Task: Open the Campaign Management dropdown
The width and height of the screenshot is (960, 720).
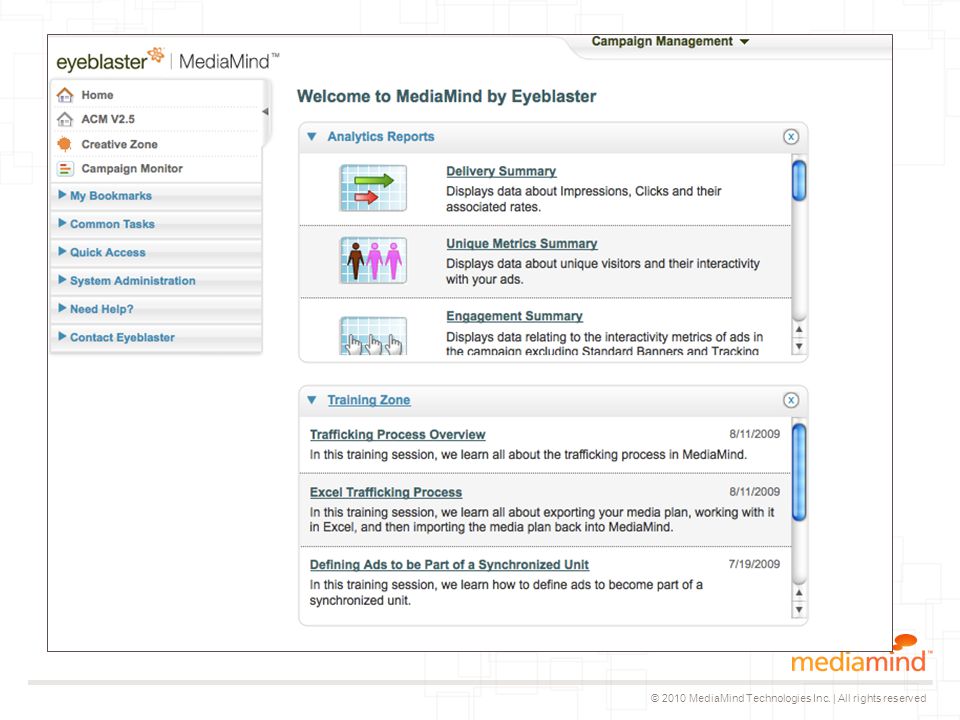Action: 670,41
